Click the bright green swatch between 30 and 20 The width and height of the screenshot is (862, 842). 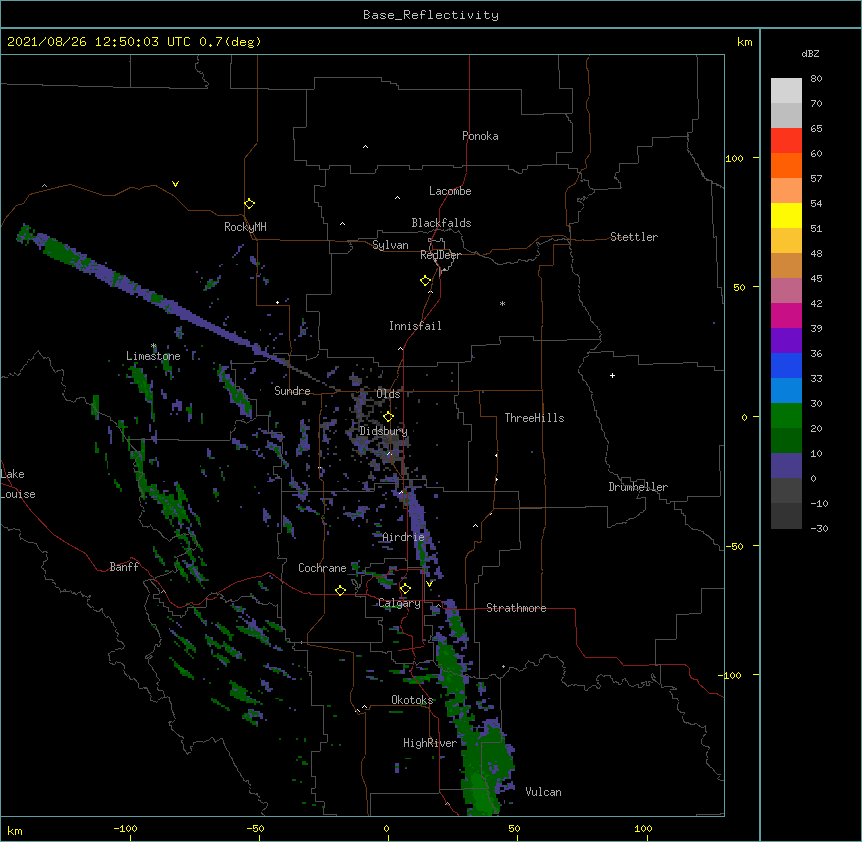click(786, 416)
